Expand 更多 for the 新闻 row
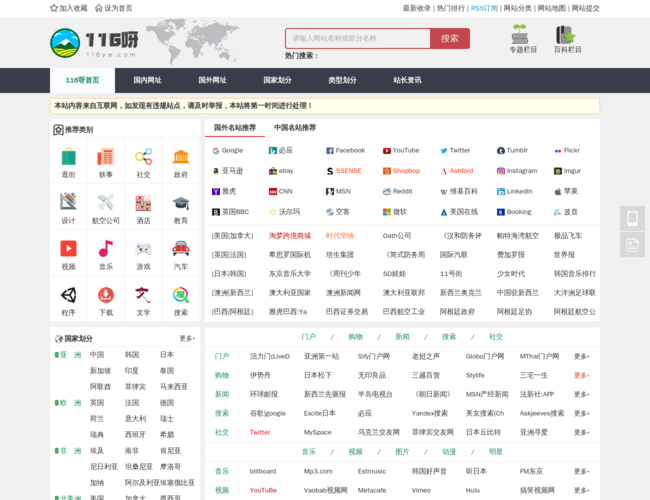 coord(582,395)
